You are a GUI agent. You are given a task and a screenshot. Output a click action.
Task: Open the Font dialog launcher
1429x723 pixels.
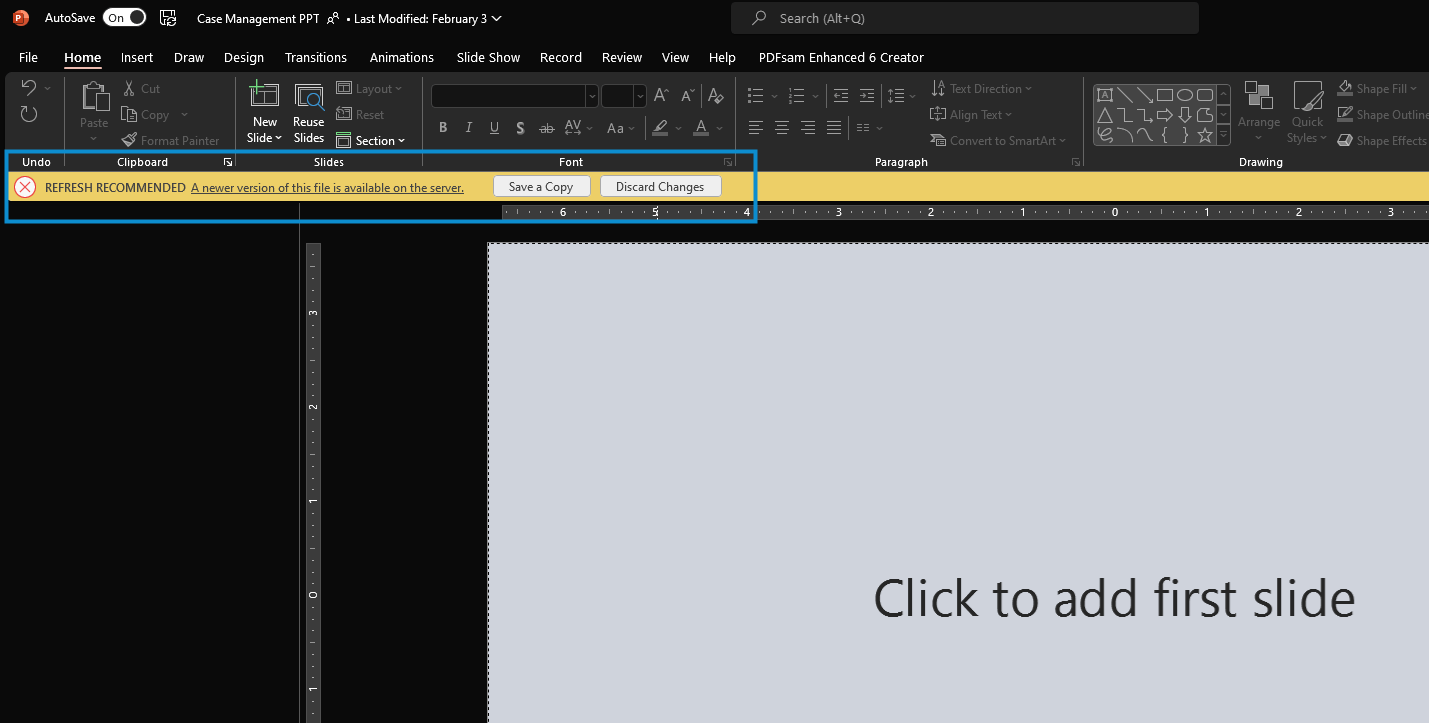(728, 162)
